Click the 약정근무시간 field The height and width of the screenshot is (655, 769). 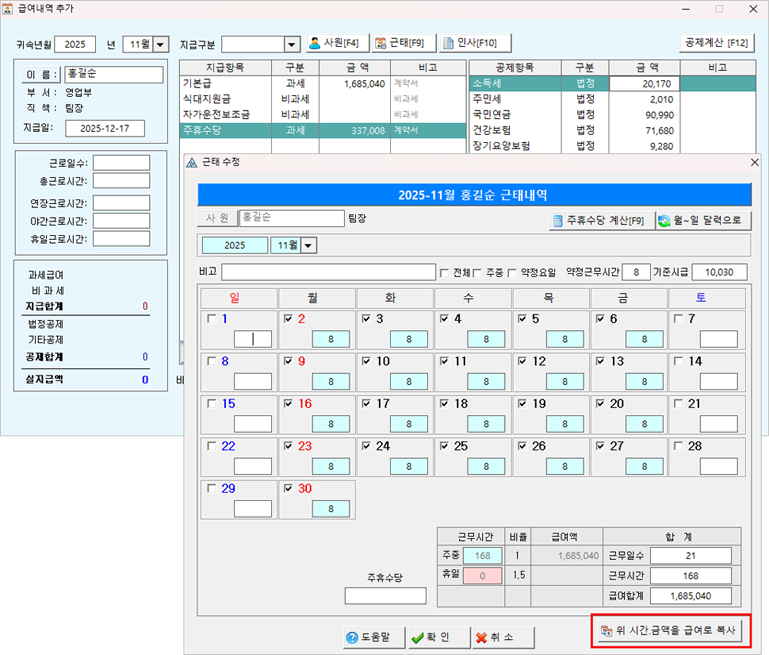click(636, 272)
